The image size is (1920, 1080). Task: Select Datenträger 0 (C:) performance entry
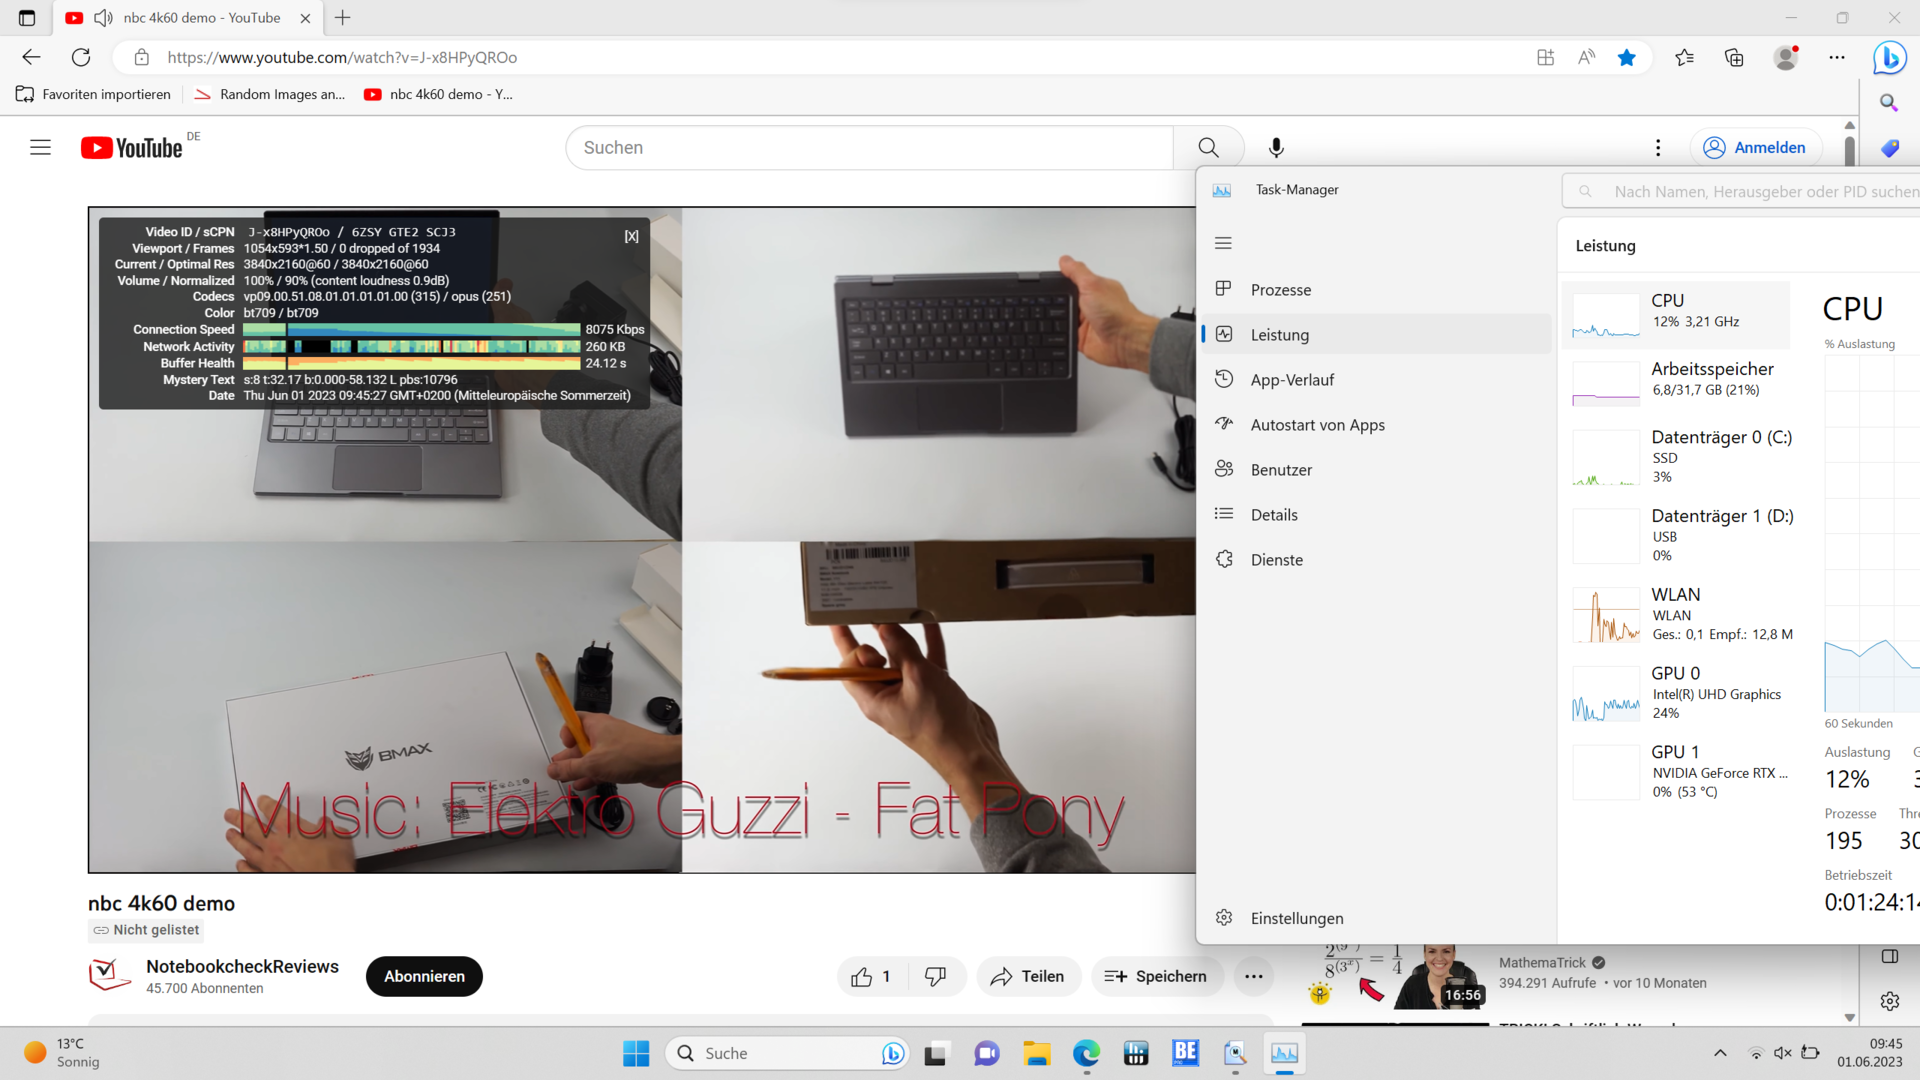tap(1676, 458)
